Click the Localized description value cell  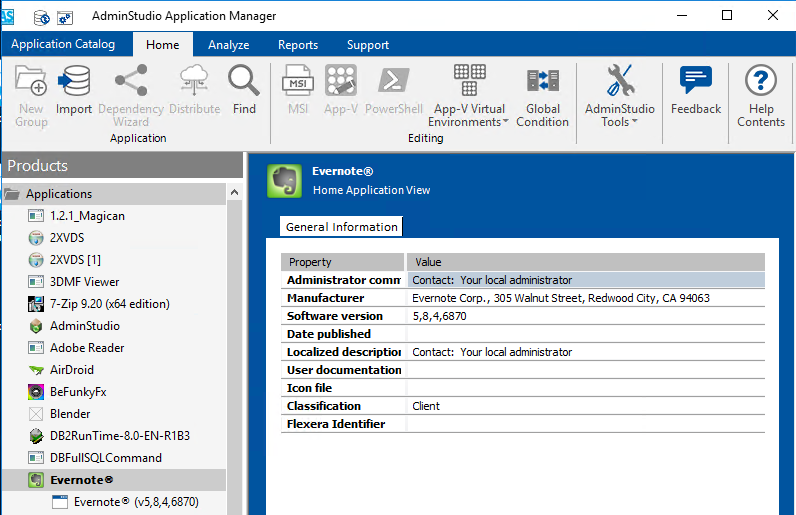pyautogui.click(x=586, y=352)
